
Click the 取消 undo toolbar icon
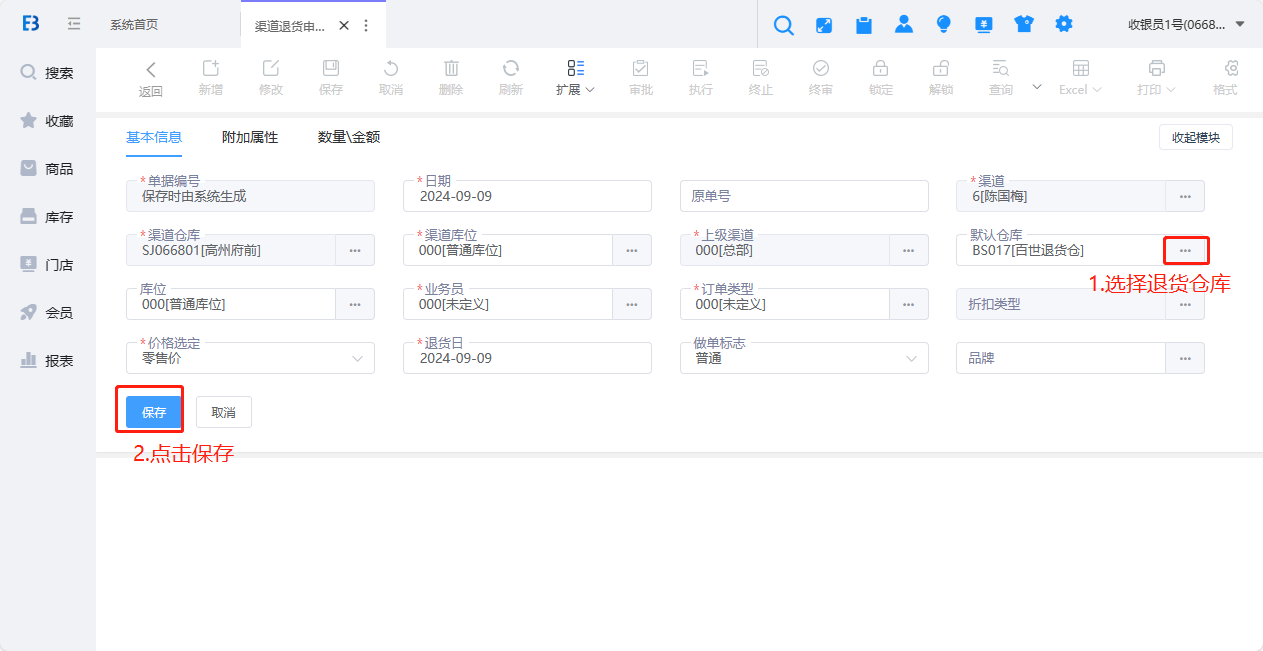[391, 68]
